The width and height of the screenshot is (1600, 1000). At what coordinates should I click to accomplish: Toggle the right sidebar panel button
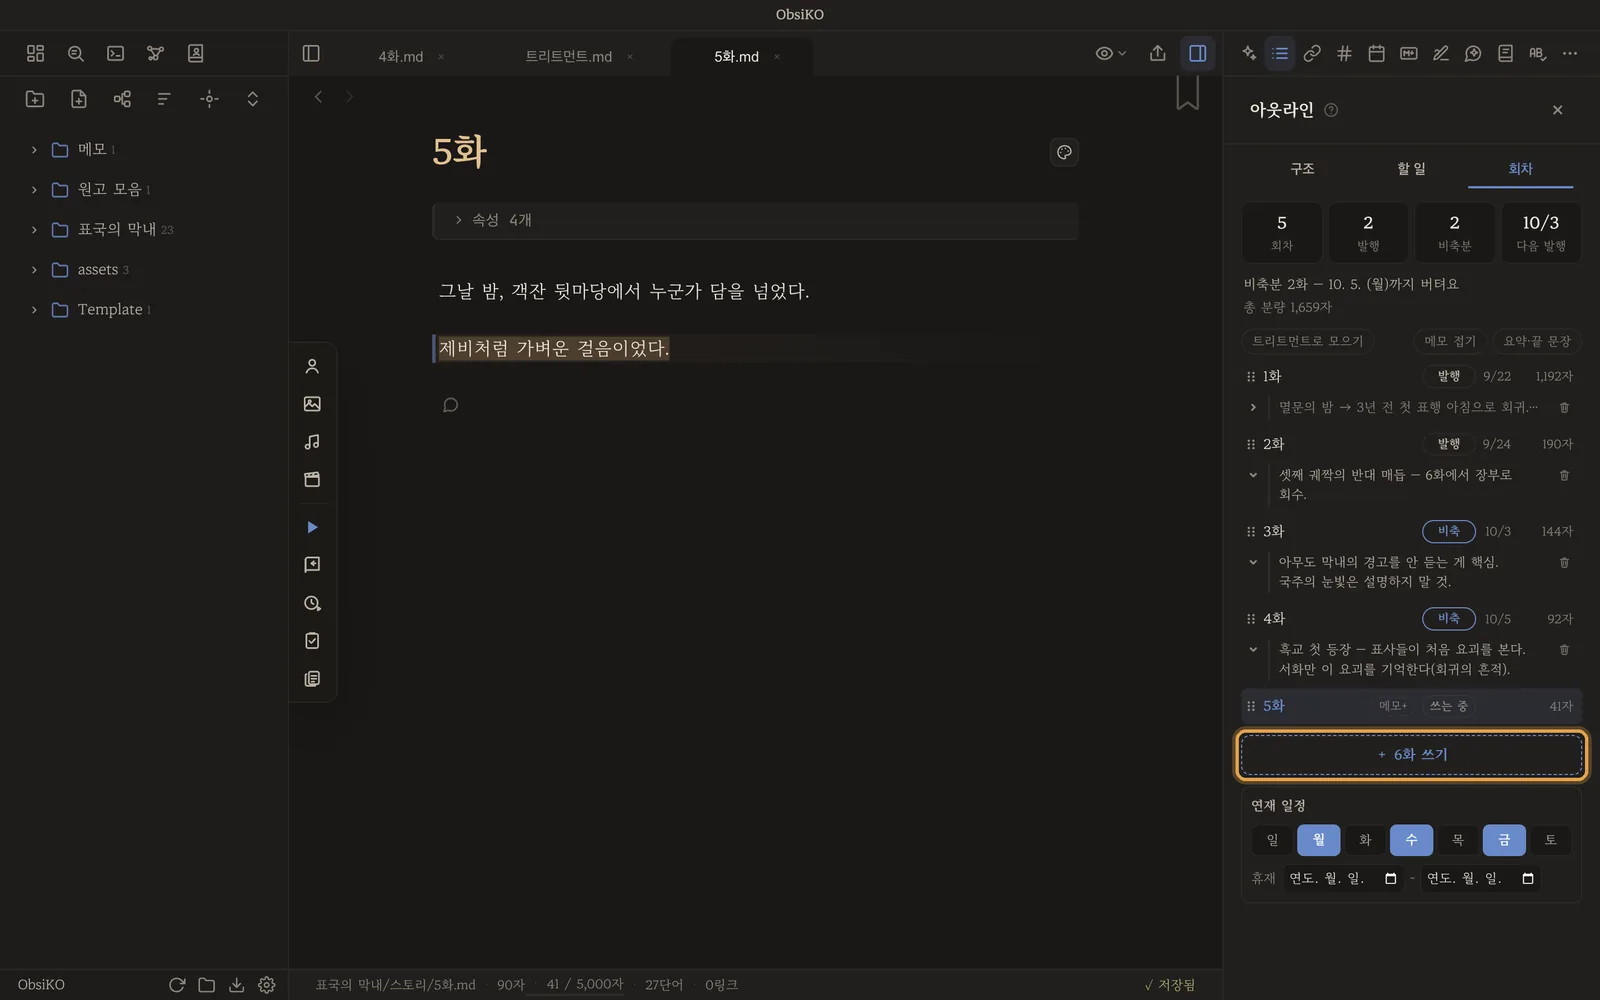coord(1197,54)
